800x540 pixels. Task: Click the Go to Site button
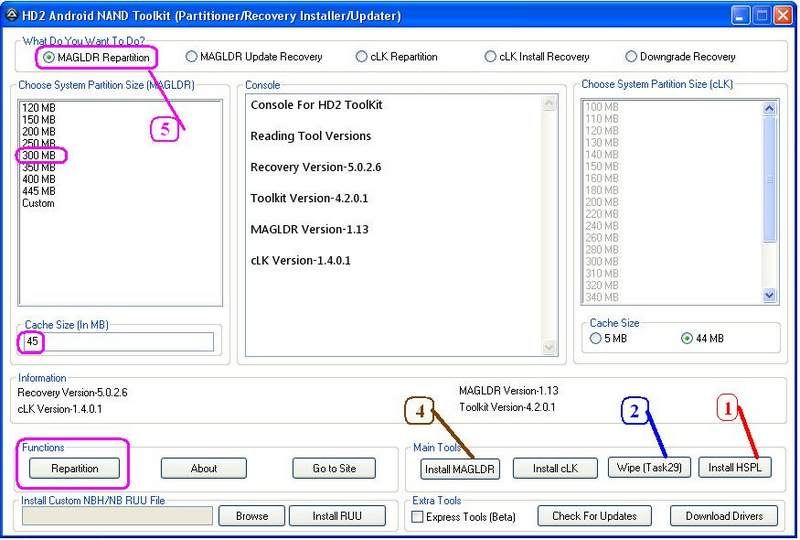click(x=334, y=468)
